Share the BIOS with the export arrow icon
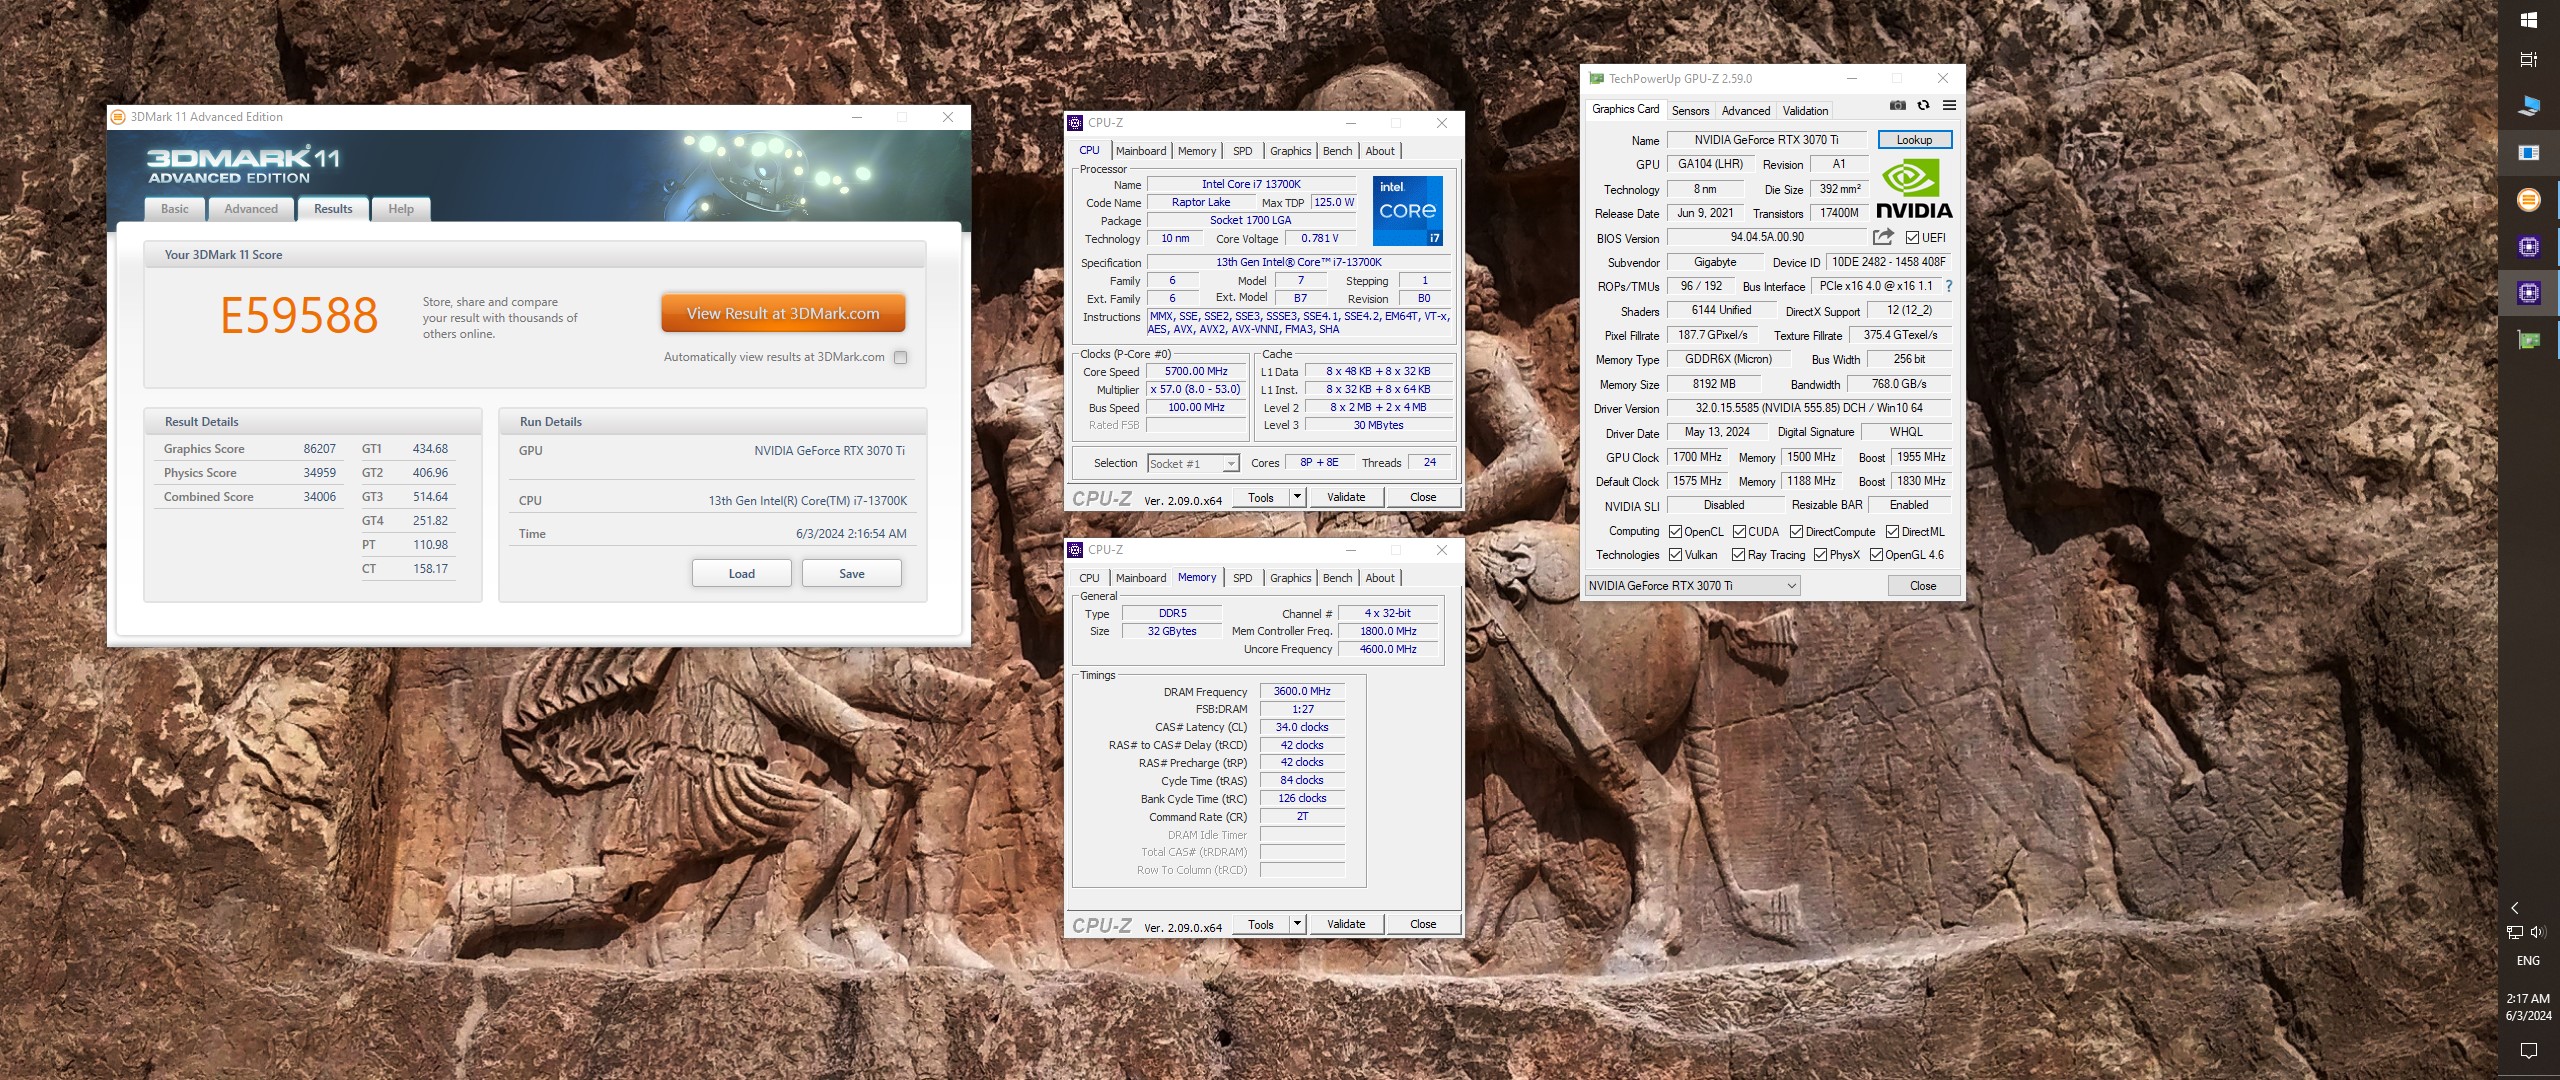Image resolution: width=2560 pixels, height=1080 pixels. pos(1883,237)
